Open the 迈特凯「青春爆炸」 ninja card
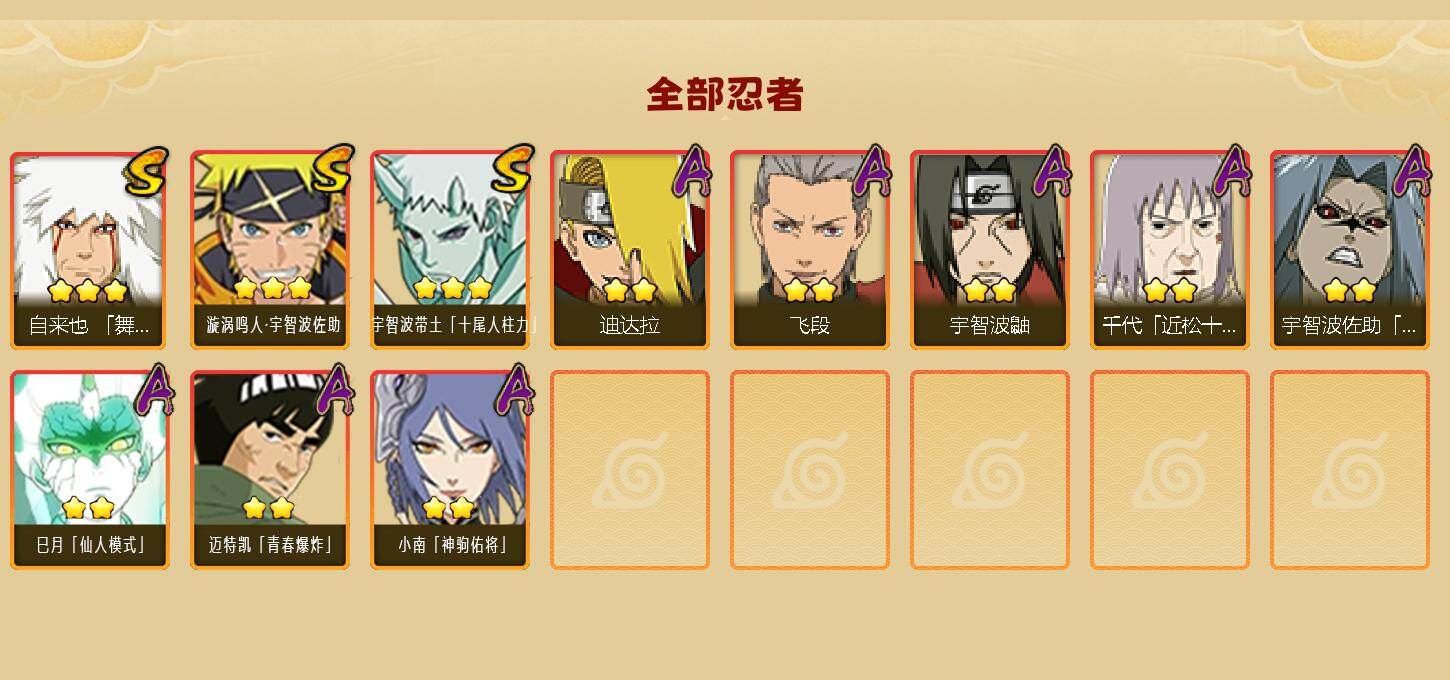The height and width of the screenshot is (680, 1450). click(270, 470)
